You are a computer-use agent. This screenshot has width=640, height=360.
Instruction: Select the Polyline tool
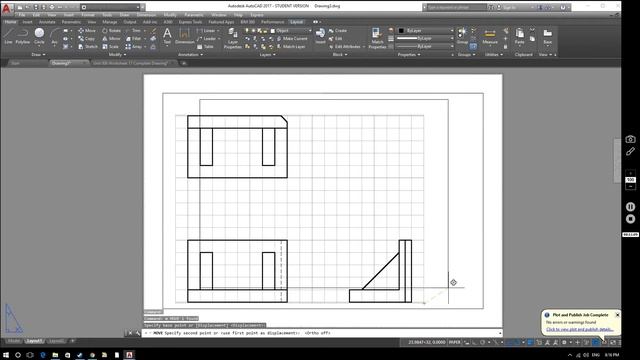(22, 36)
